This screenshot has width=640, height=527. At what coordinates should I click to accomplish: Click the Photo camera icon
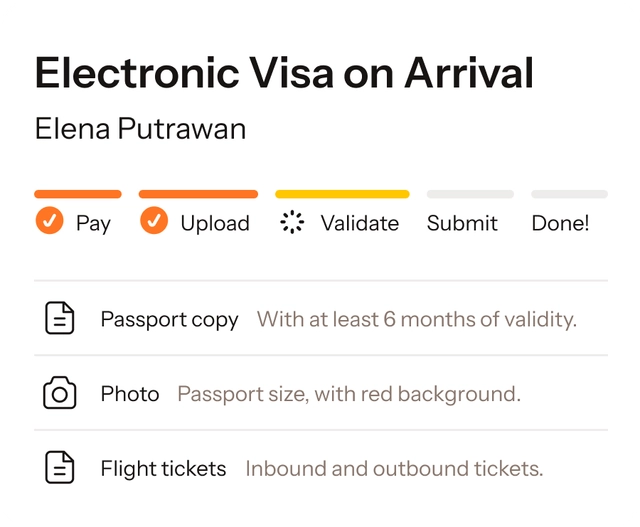pos(60,394)
